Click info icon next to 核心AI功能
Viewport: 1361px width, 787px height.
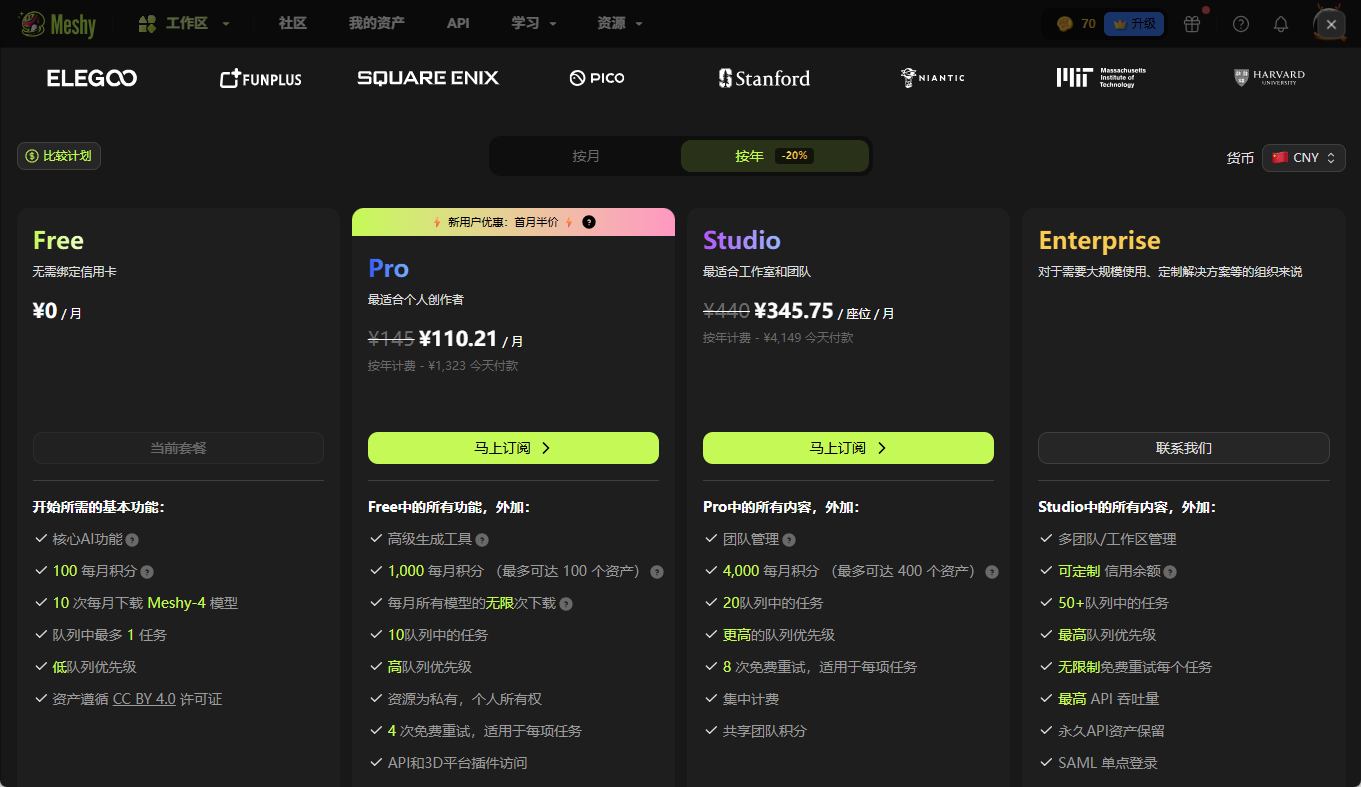click(x=132, y=540)
